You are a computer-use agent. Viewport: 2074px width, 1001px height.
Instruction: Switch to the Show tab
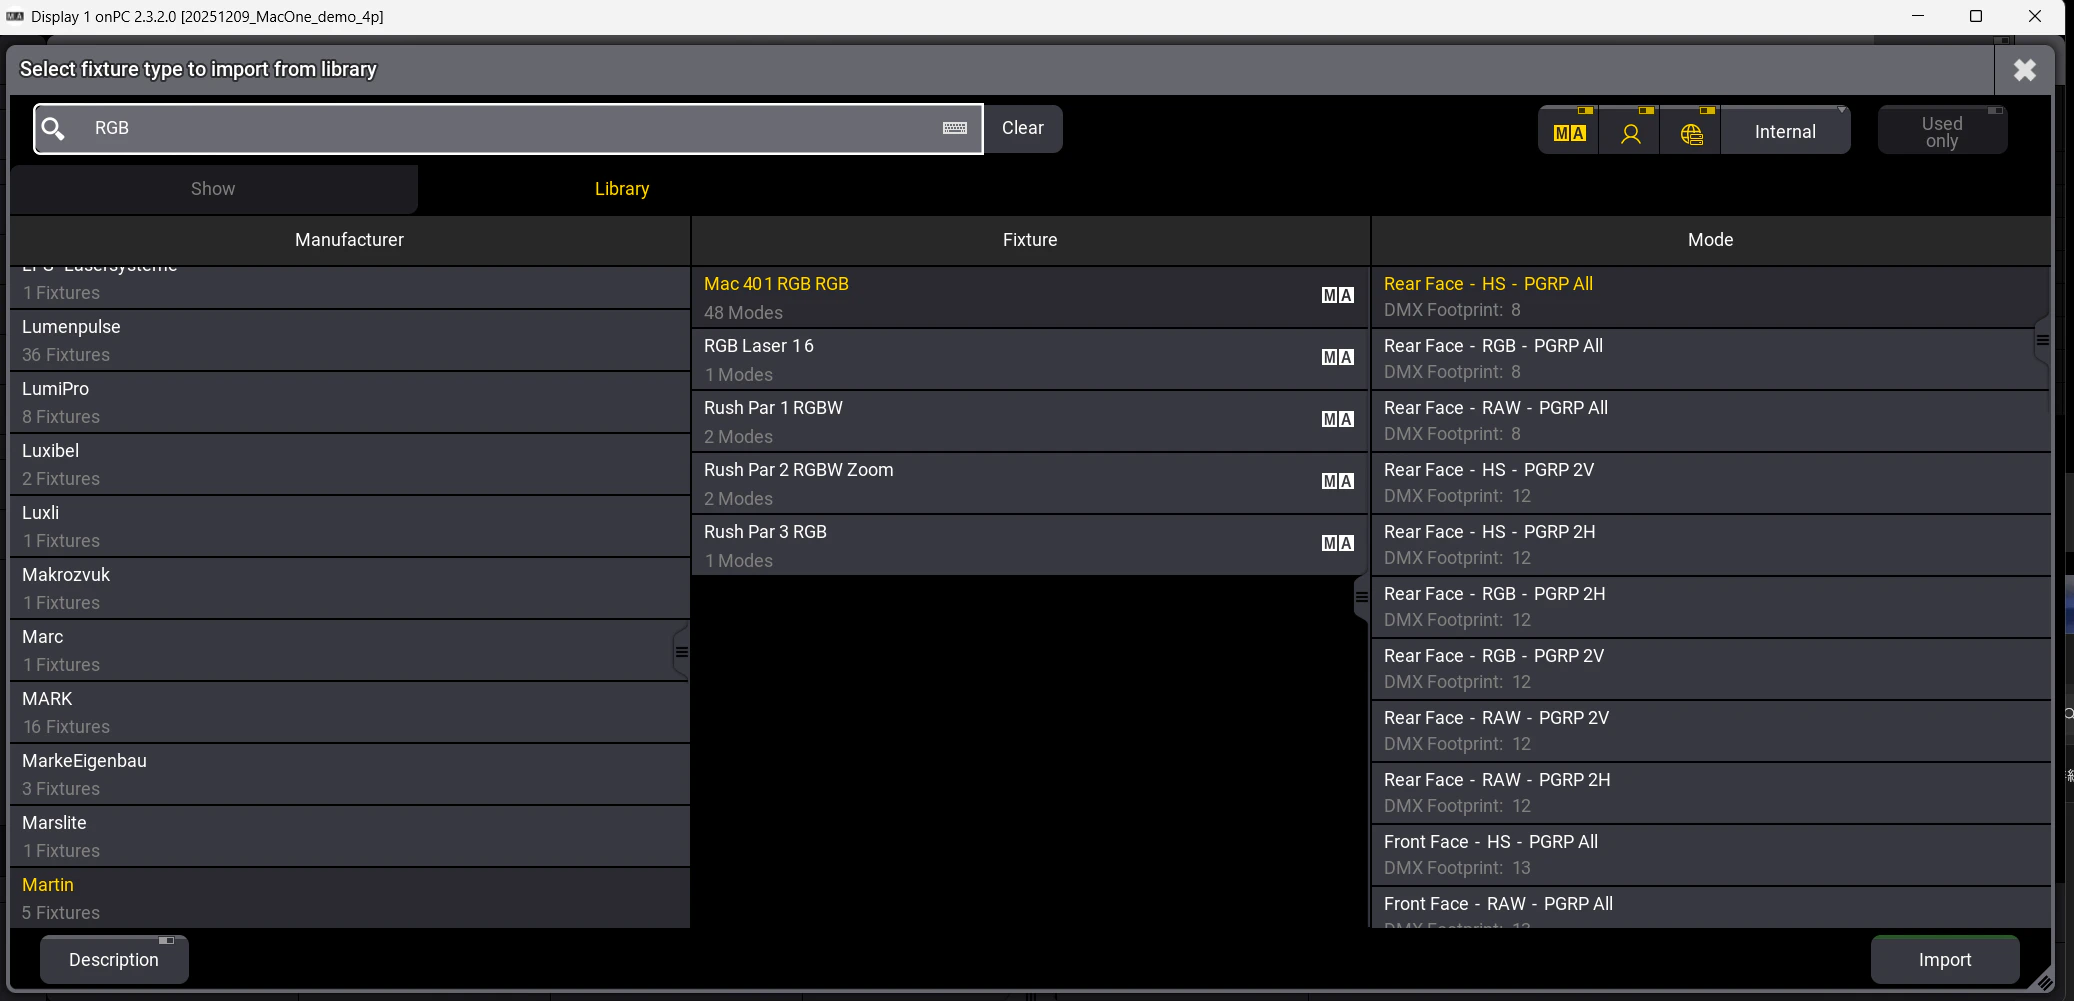coord(213,189)
